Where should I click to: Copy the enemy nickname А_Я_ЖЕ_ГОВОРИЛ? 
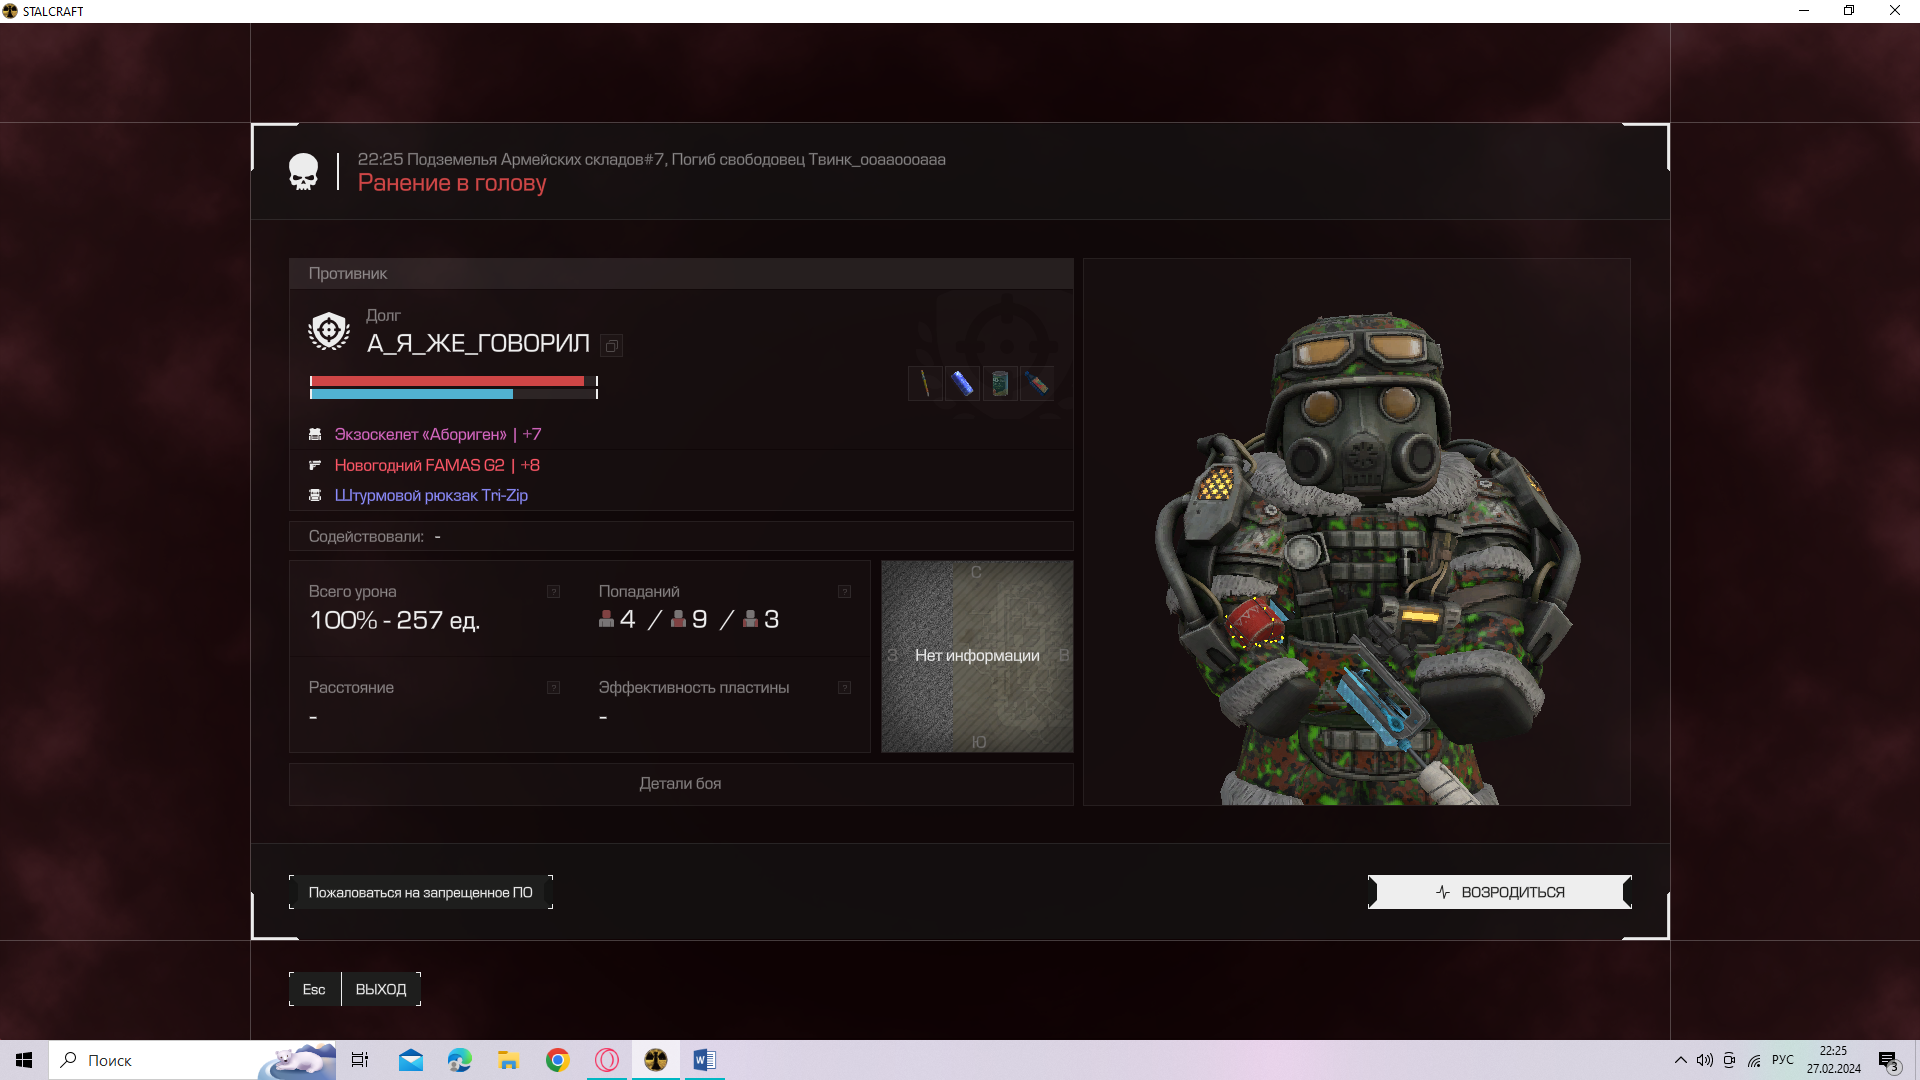[612, 346]
